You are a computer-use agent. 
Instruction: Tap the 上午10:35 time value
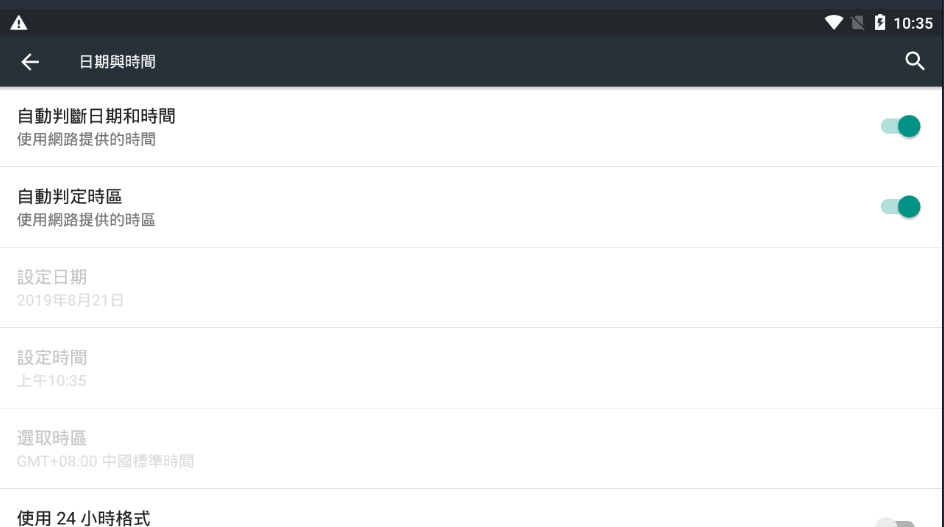click(x=51, y=380)
